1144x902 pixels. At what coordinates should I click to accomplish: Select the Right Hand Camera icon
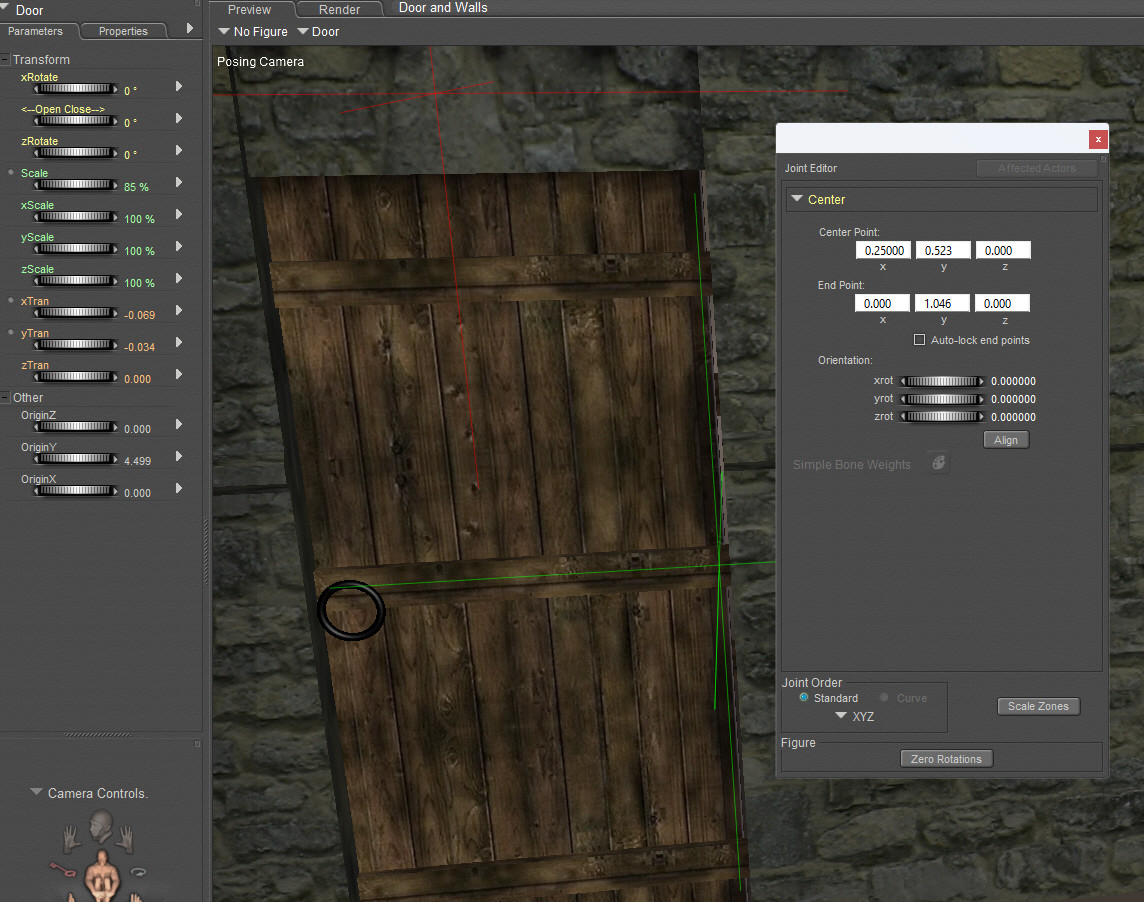125,839
